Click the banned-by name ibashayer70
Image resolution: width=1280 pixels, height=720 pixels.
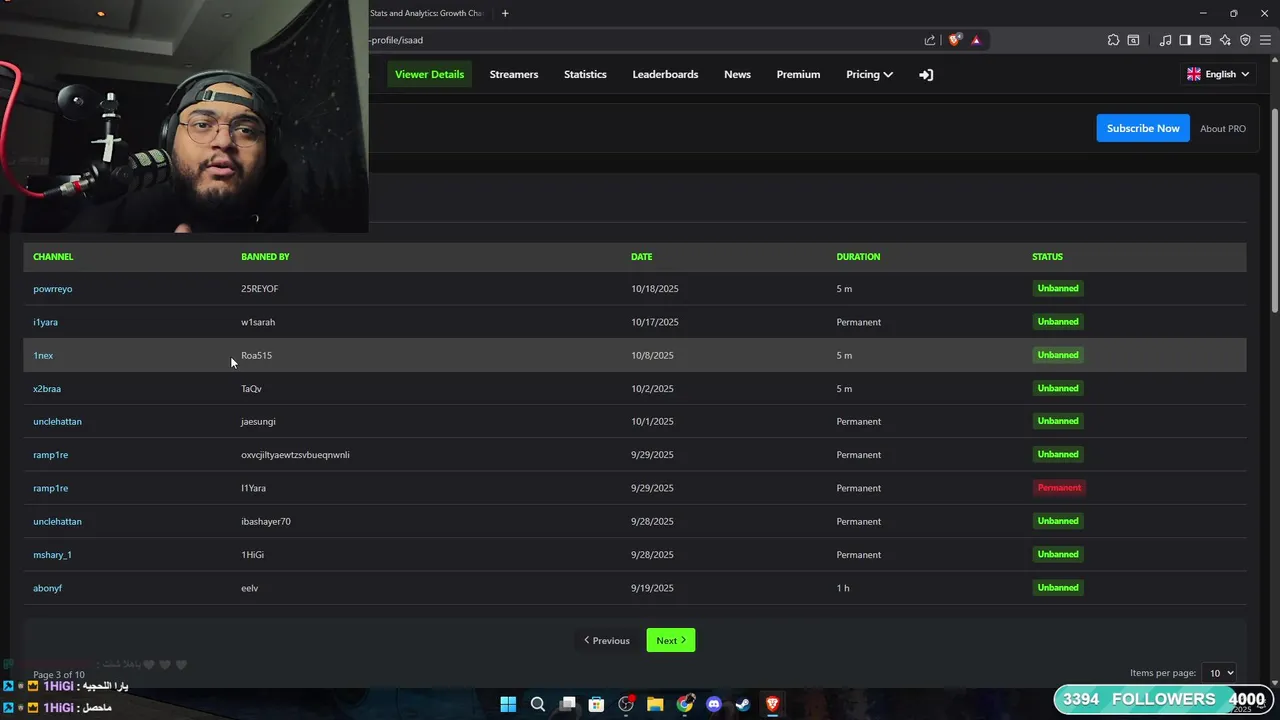(266, 522)
